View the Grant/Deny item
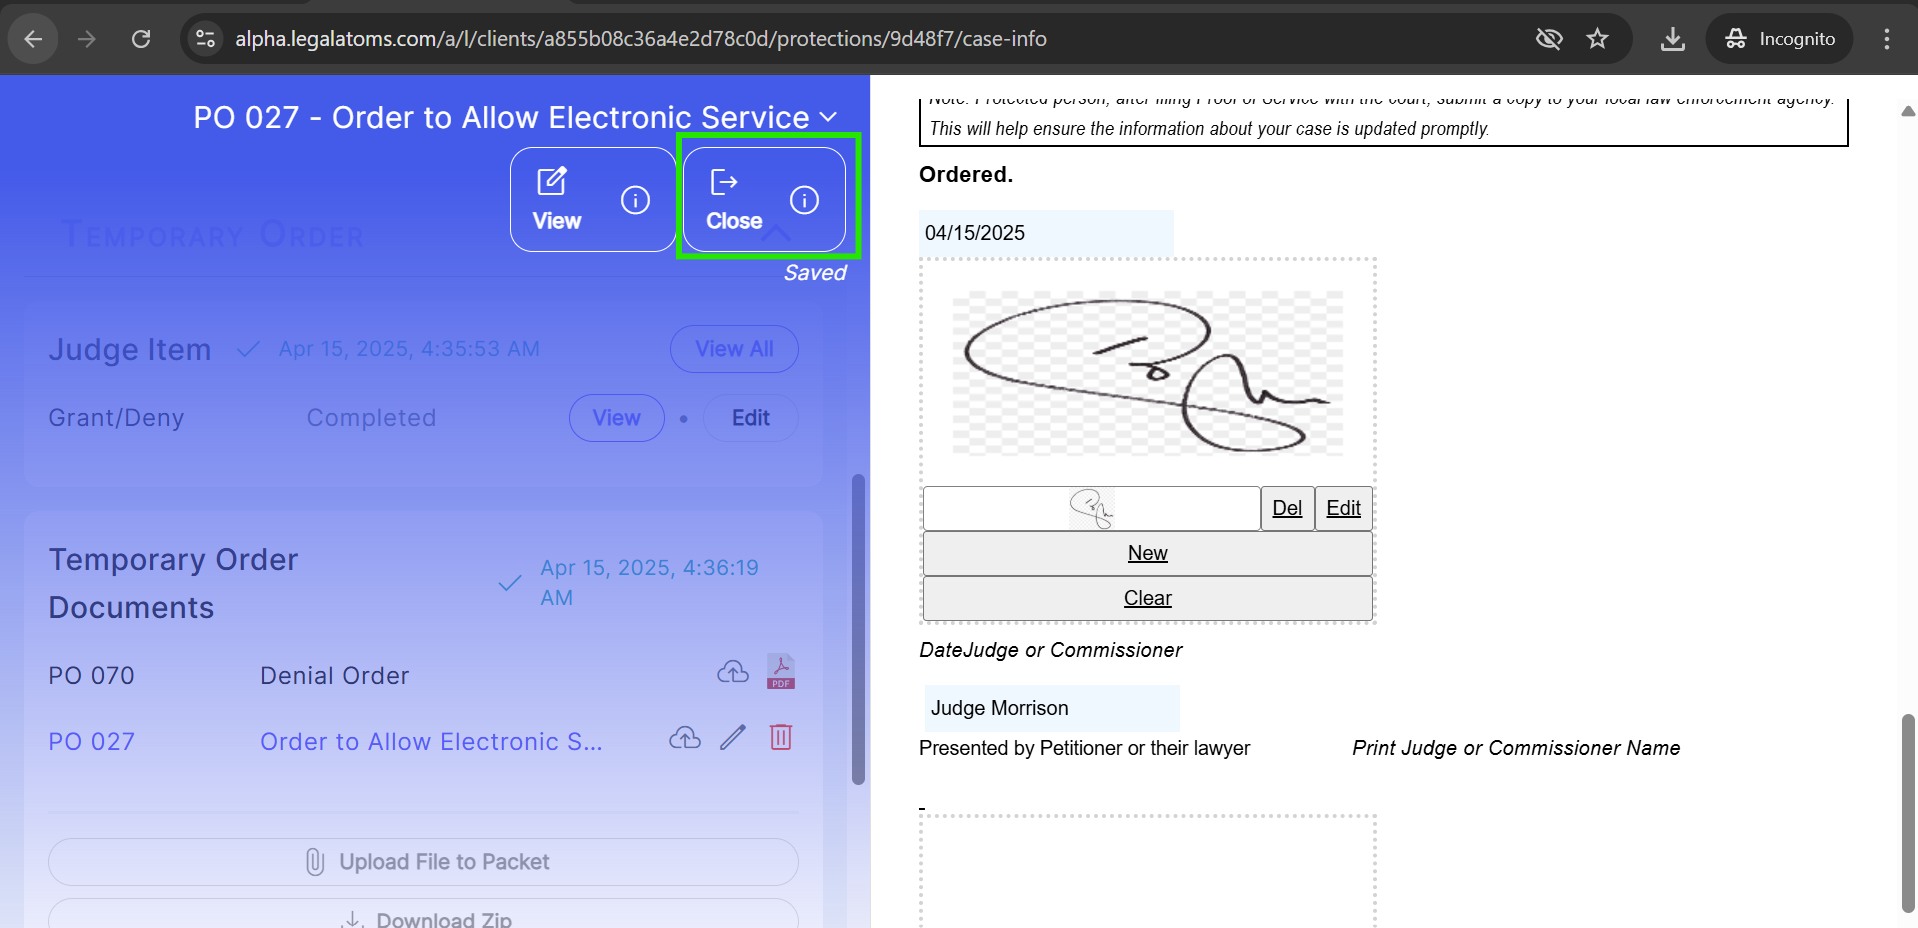The width and height of the screenshot is (1918, 928). pyautogui.click(x=616, y=418)
